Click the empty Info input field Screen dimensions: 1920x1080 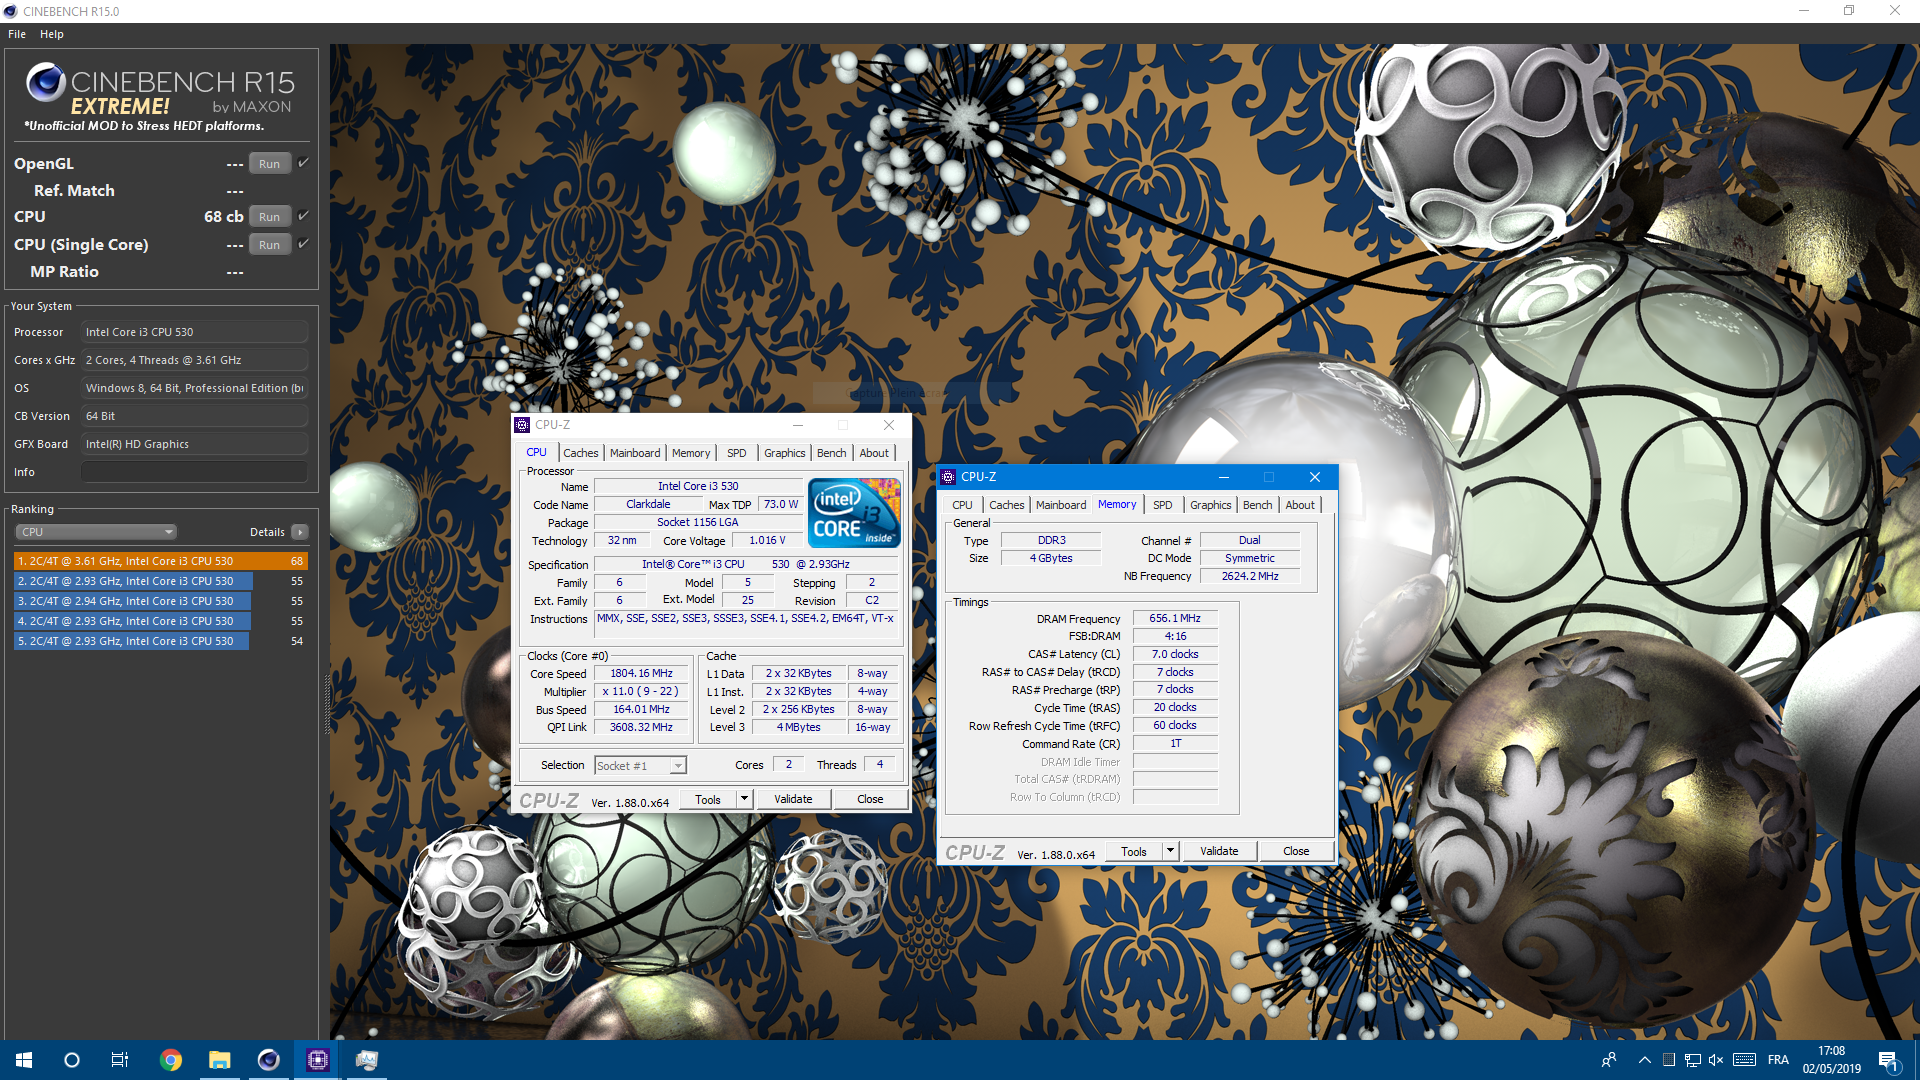[194, 472]
